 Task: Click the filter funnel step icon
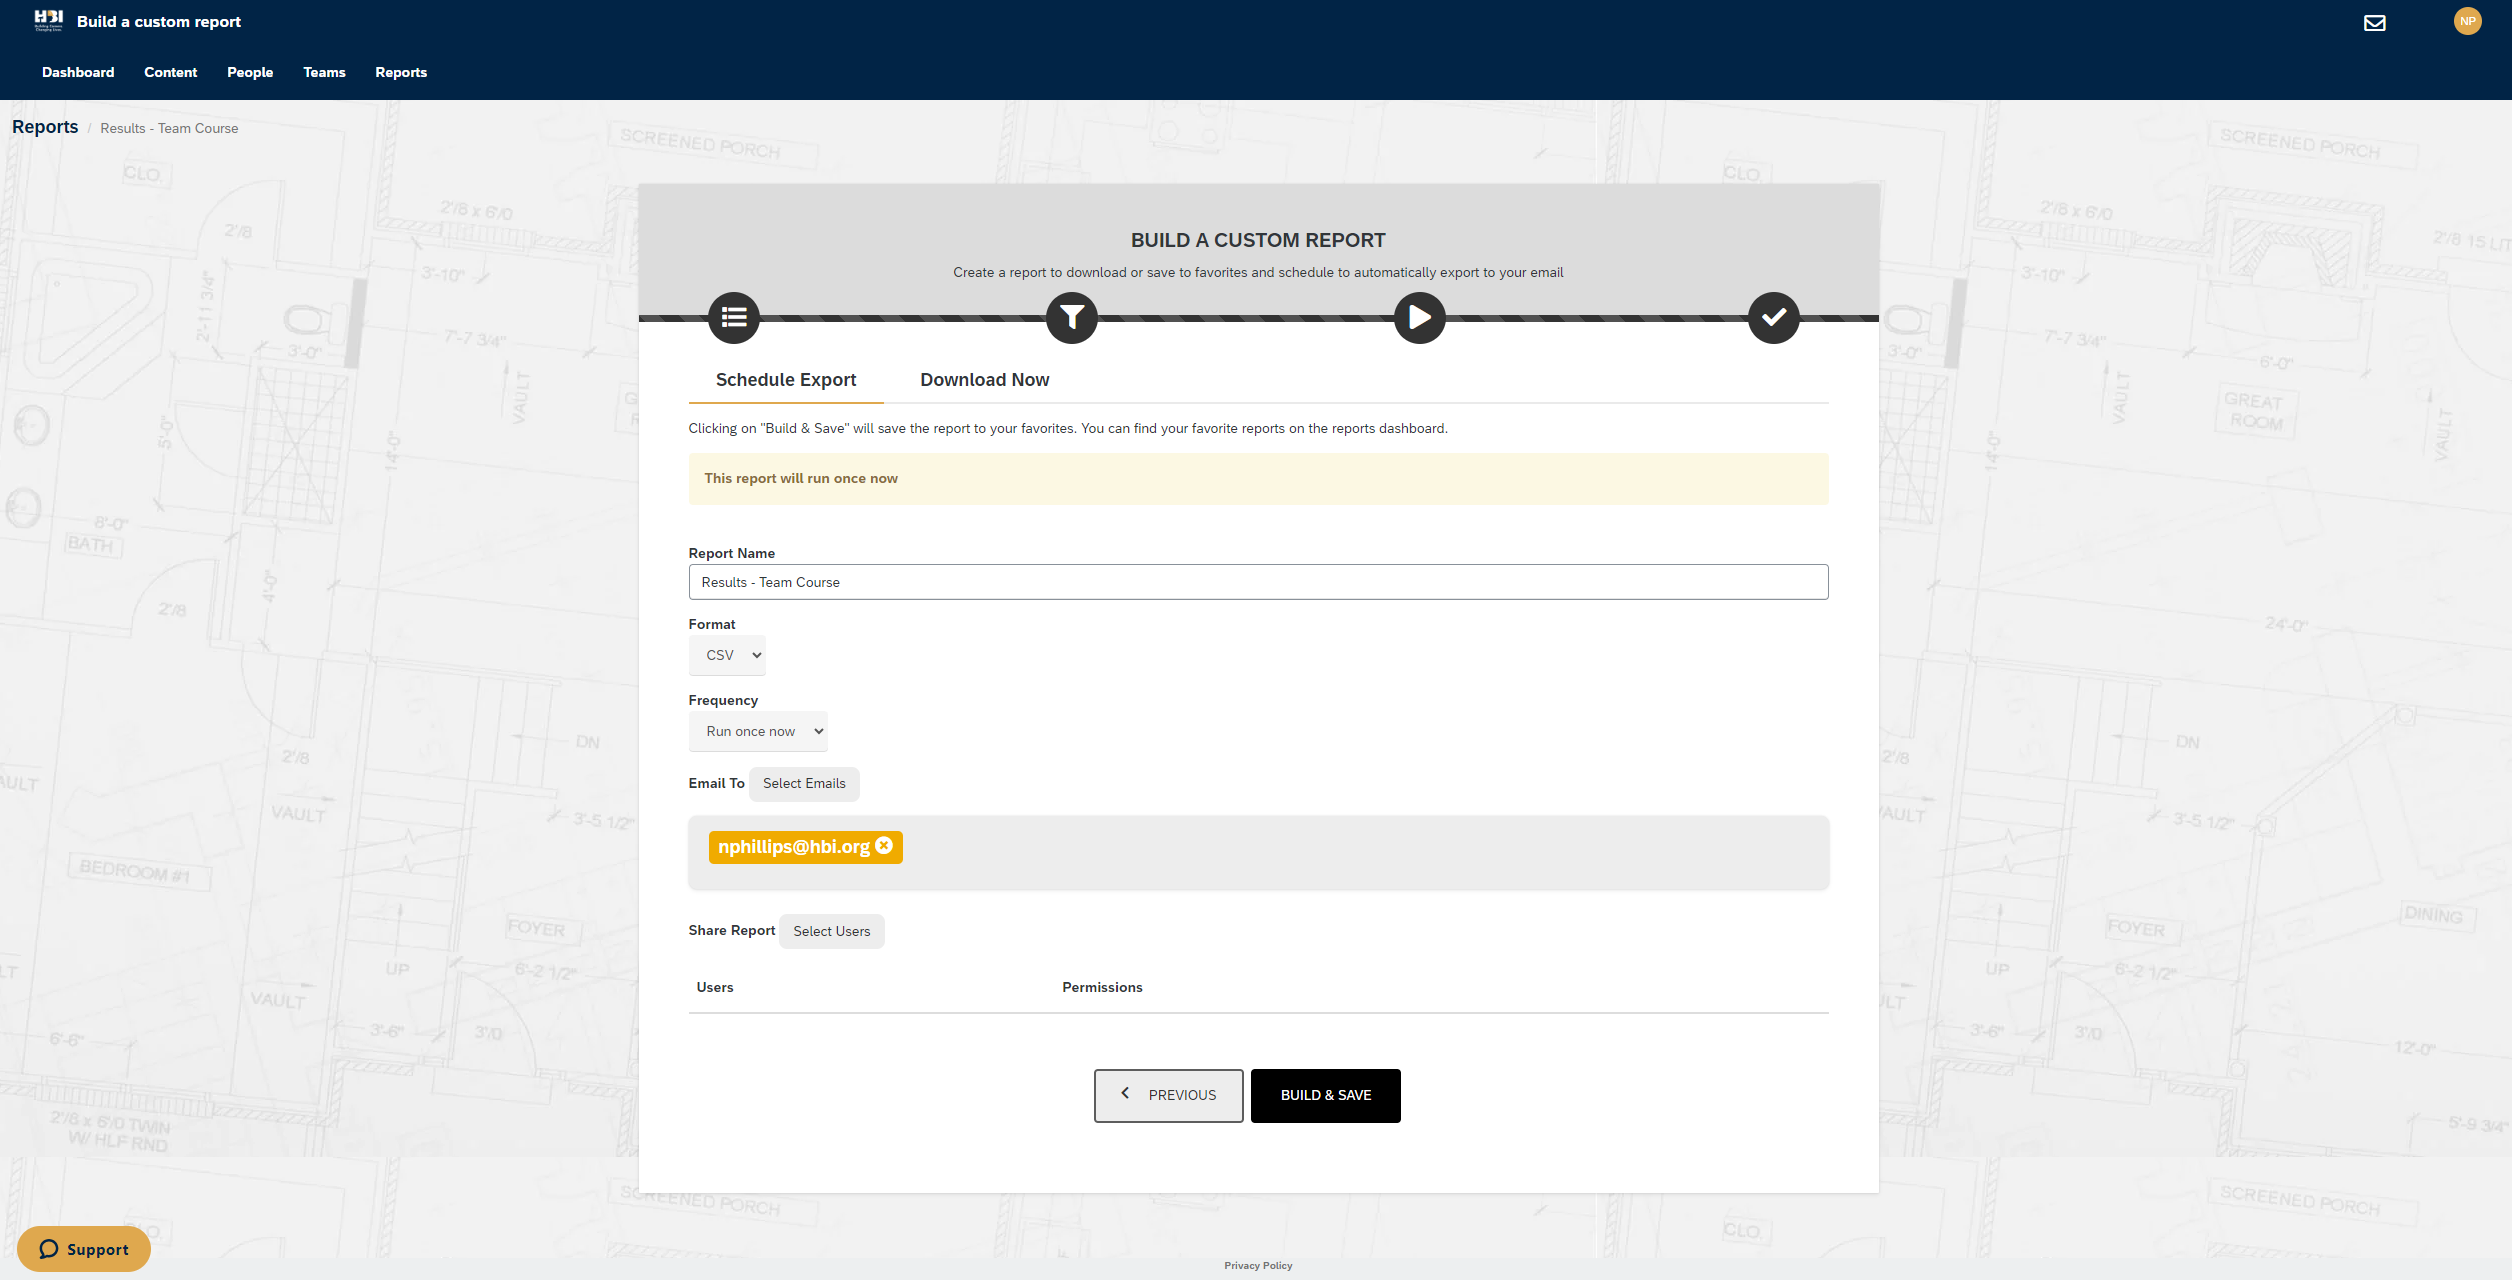[x=1072, y=318]
